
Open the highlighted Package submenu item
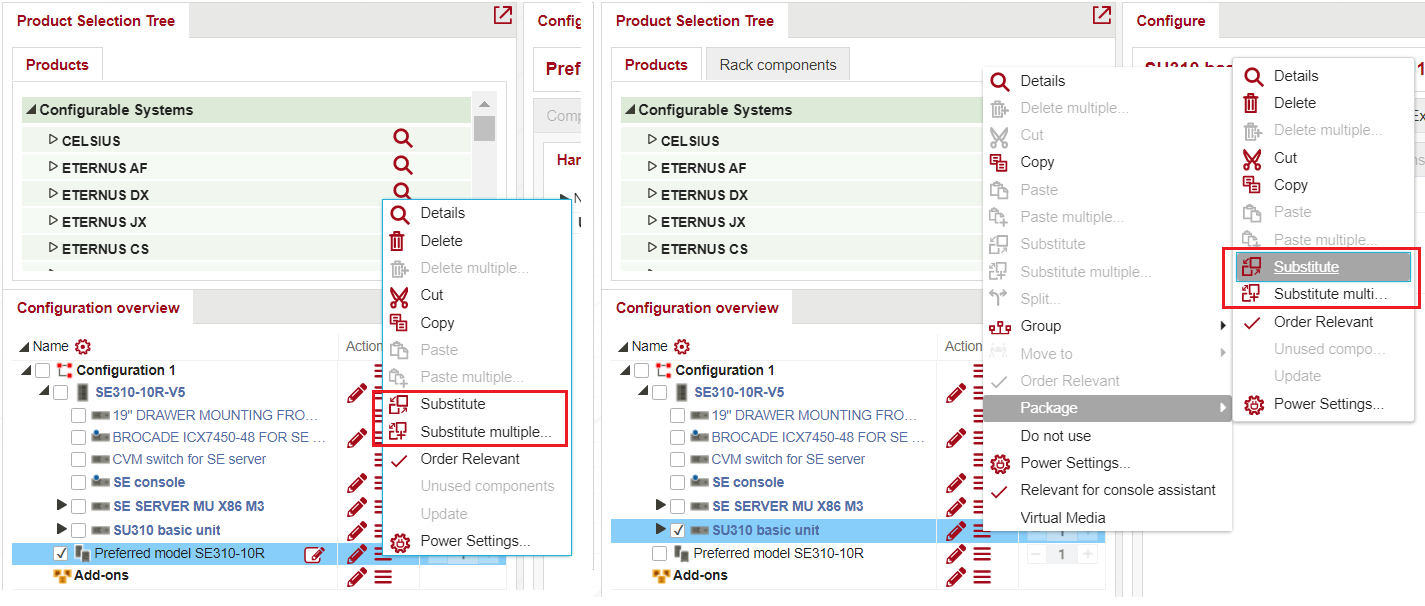point(1107,408)
